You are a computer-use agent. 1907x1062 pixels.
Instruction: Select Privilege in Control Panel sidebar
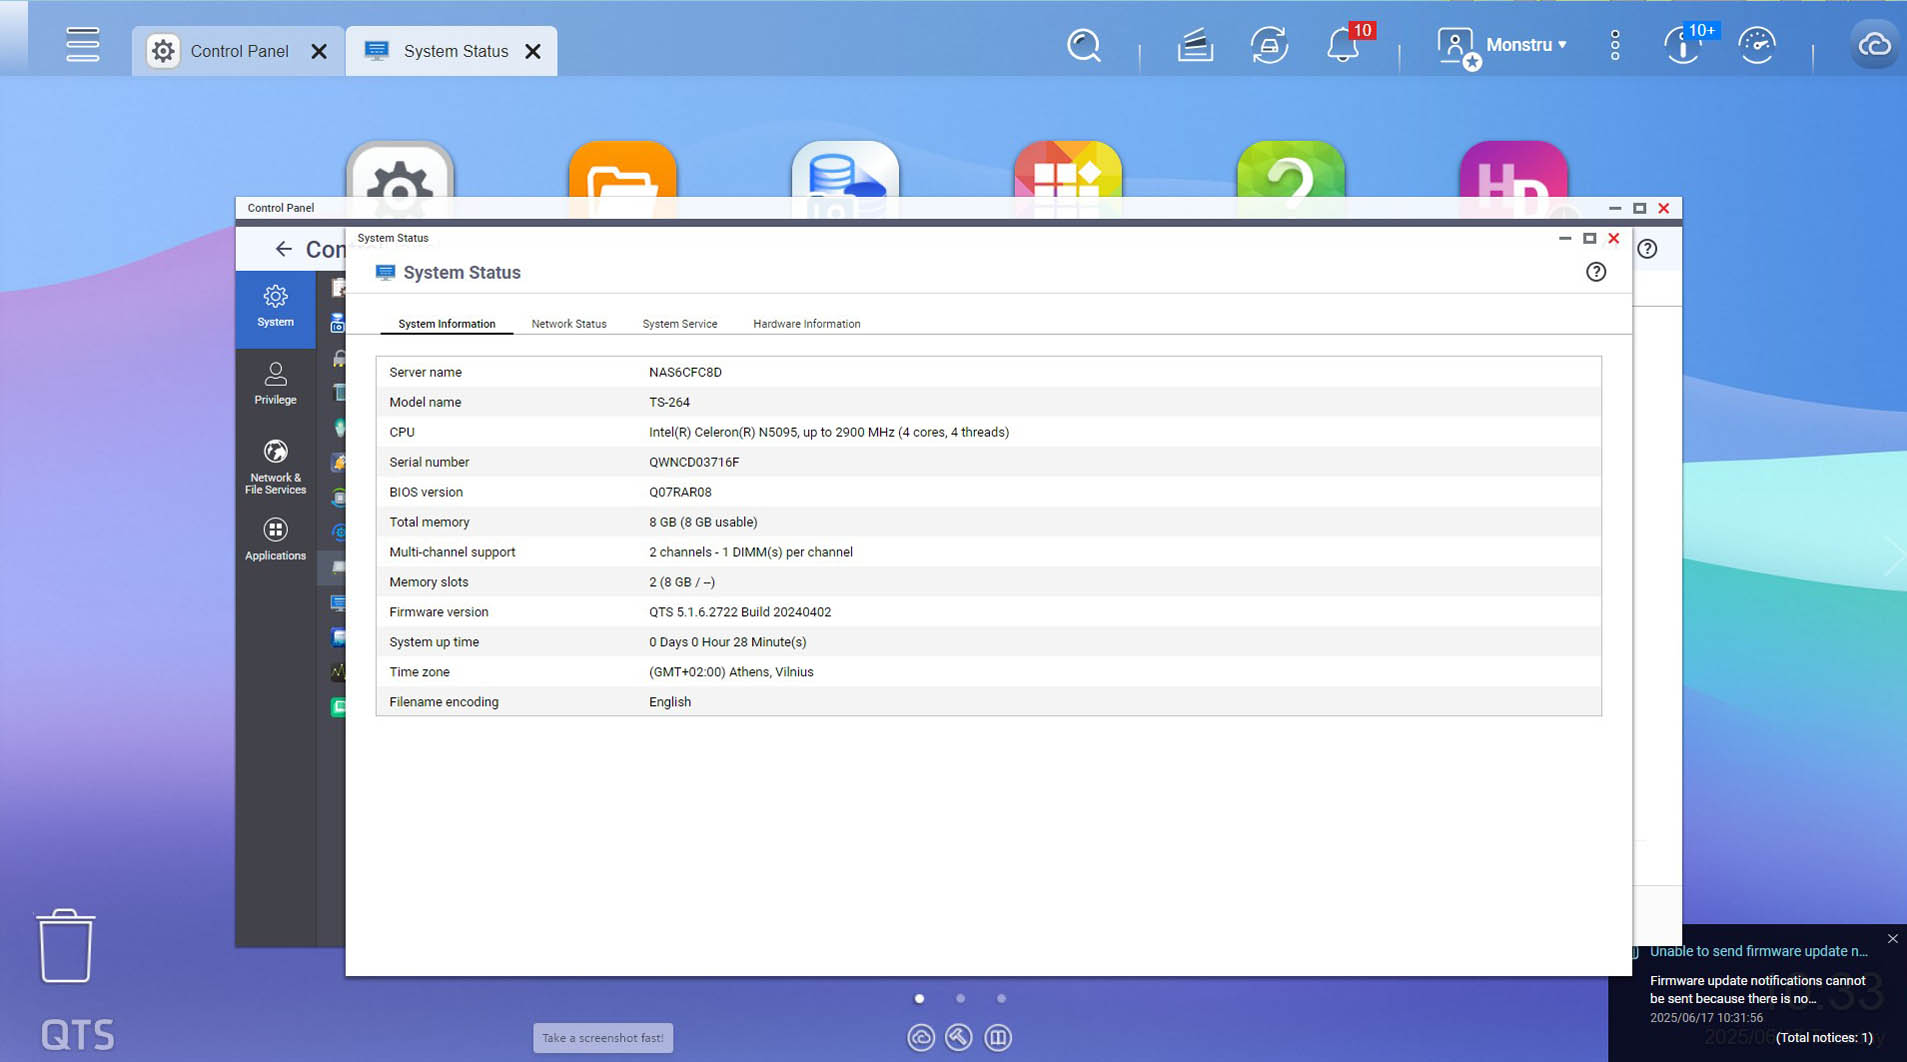275,383
